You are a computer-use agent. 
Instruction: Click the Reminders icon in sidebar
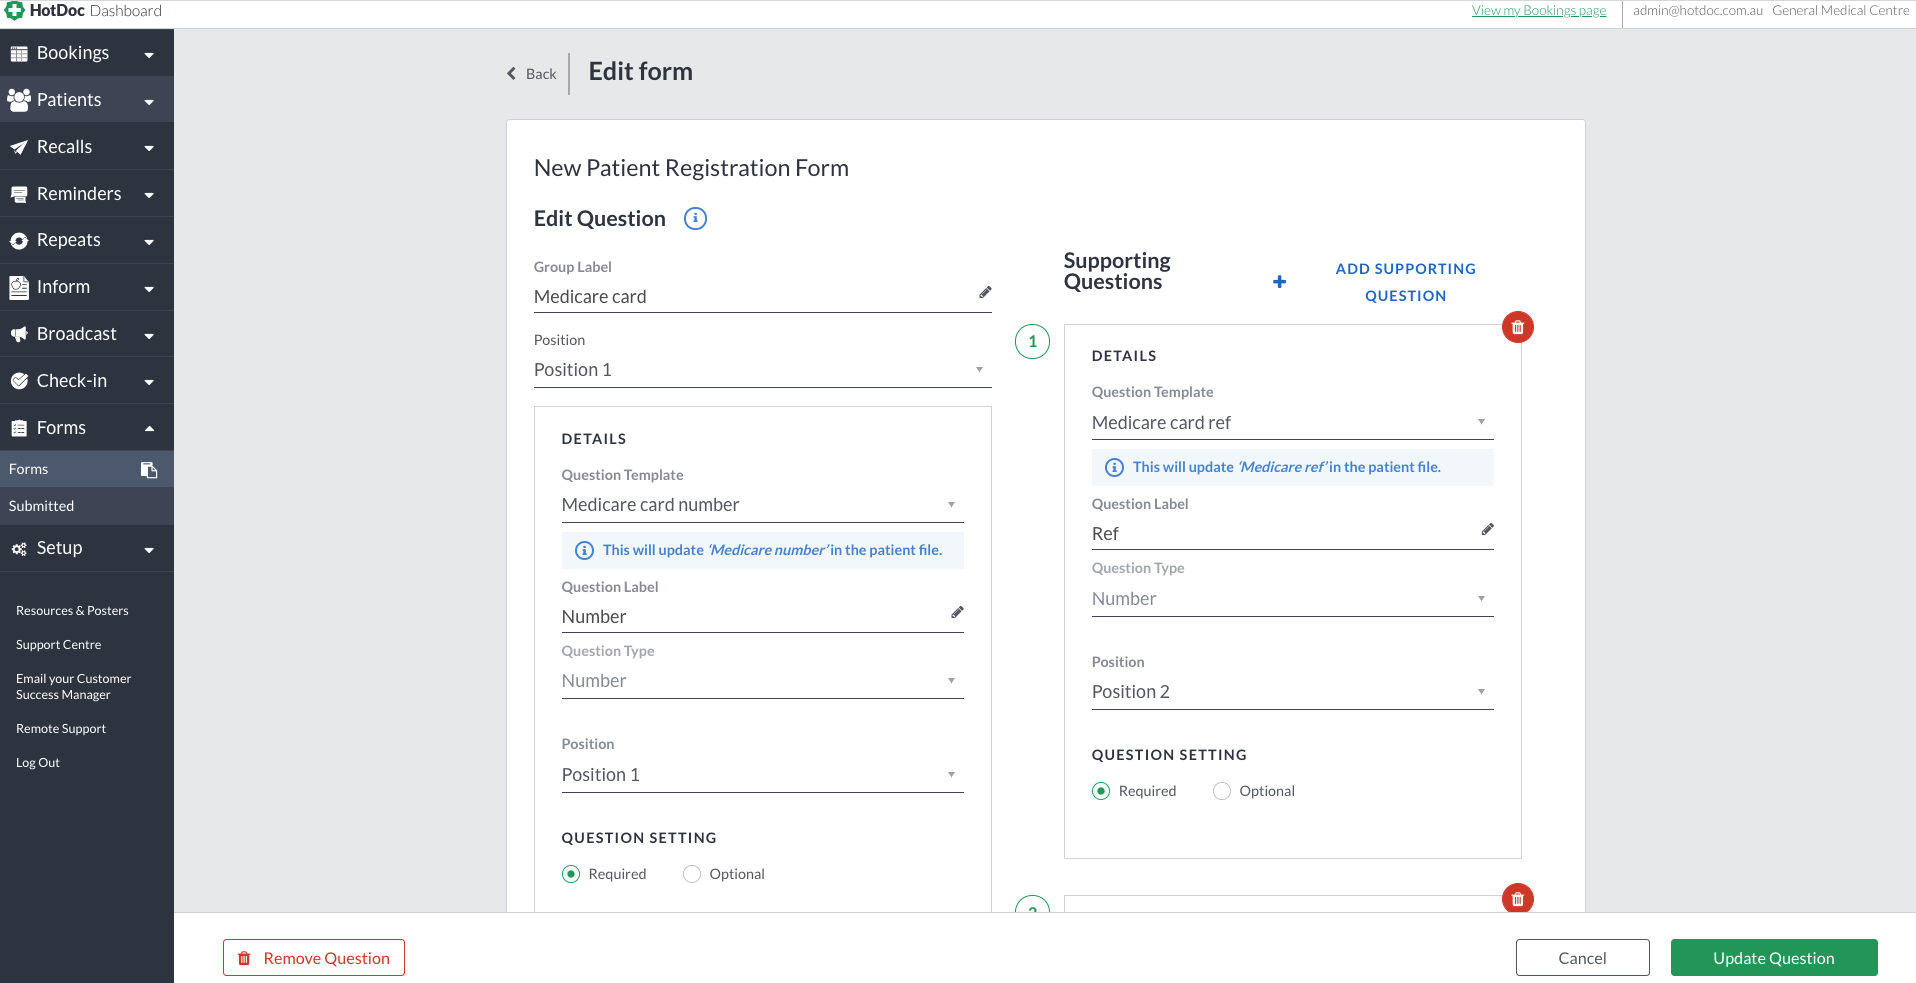pyautogui.click(x=19, y=194)
